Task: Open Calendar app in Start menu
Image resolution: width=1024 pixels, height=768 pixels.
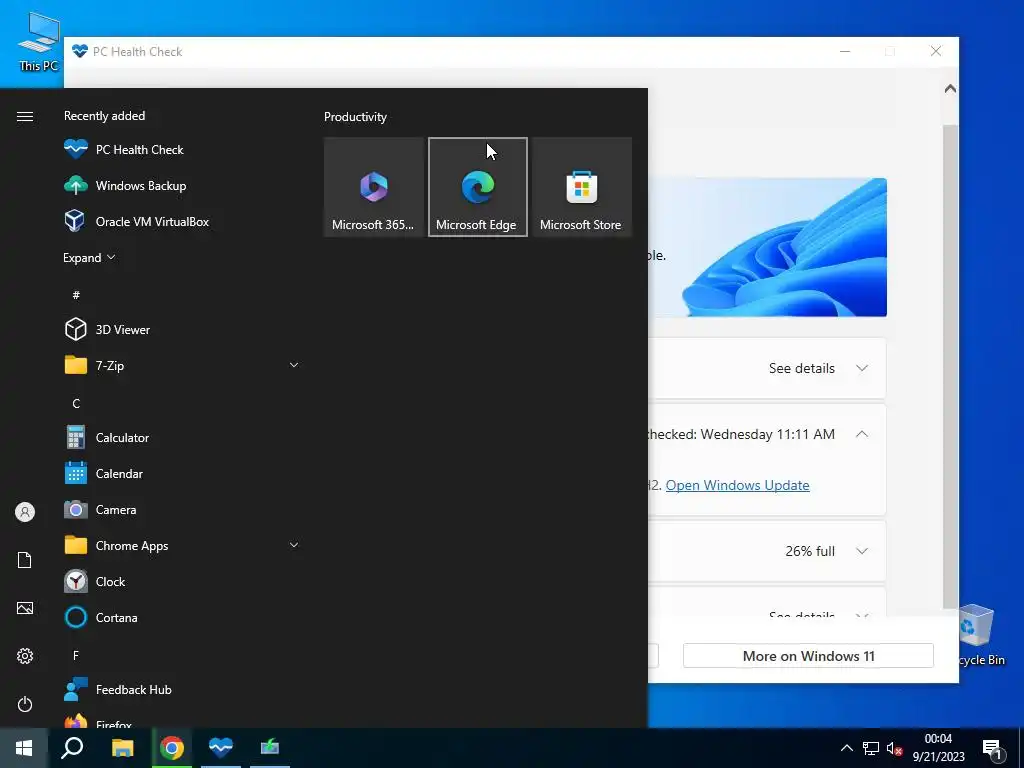Action: [183, 473]
